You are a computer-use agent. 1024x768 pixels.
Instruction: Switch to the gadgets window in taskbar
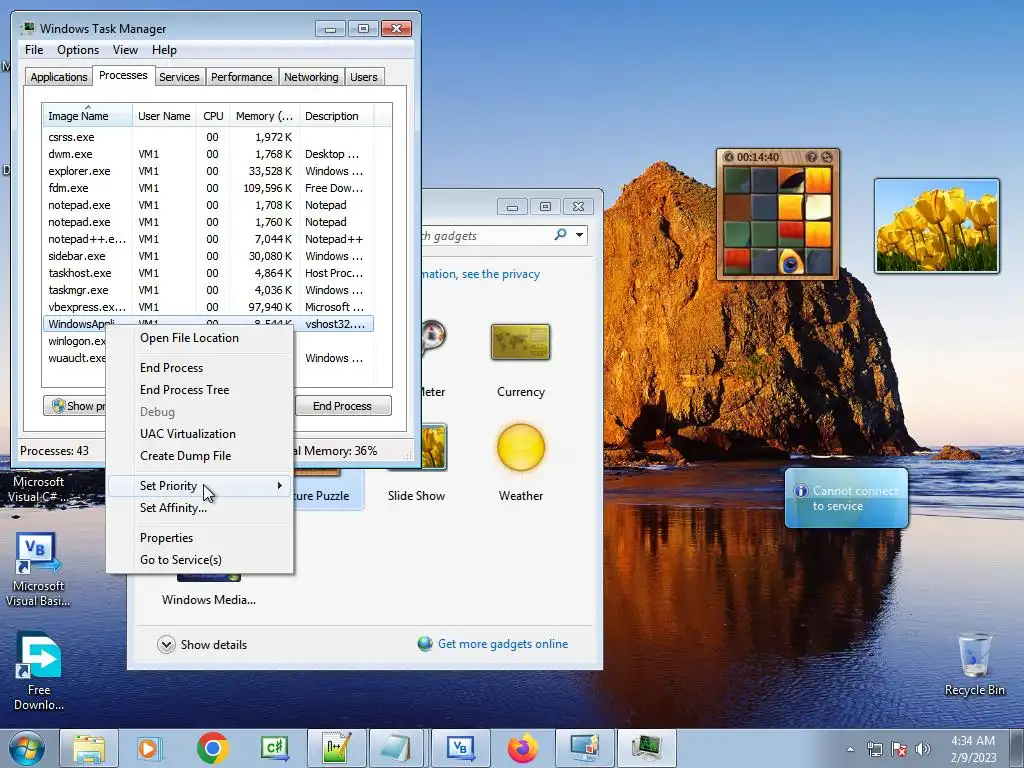tap(584, 748)
